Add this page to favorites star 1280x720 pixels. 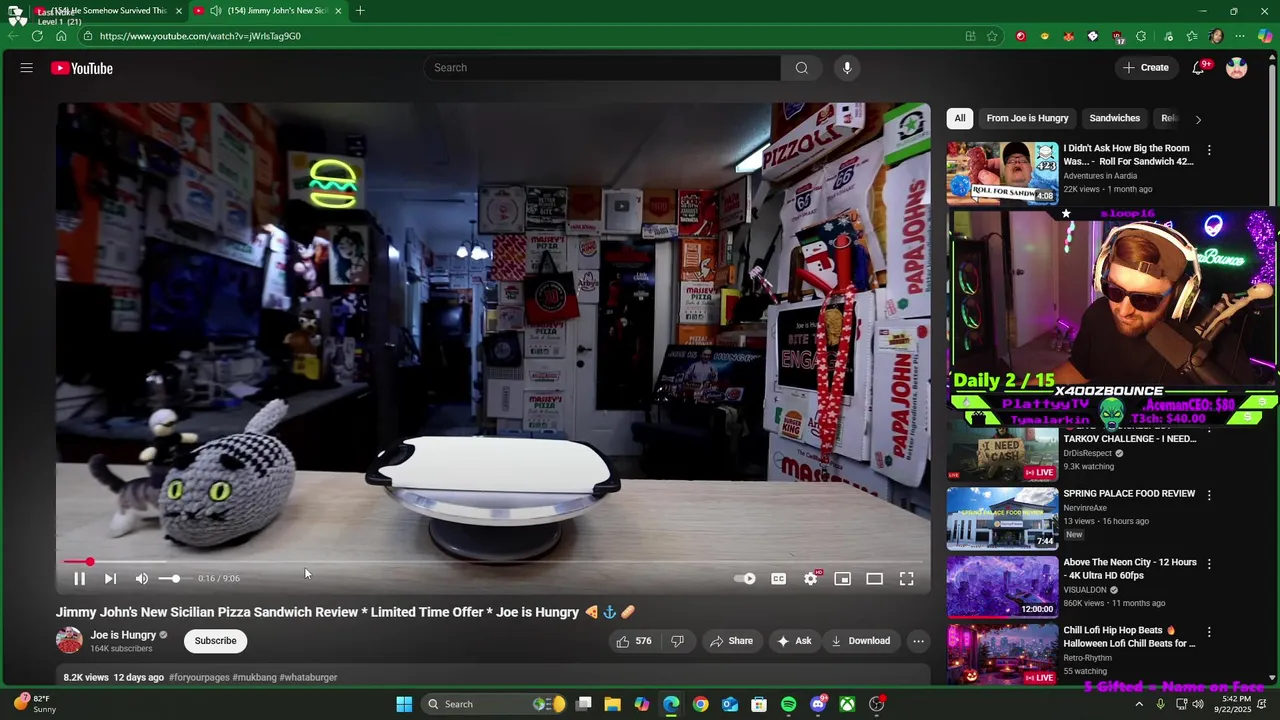(x=992, y=36)
